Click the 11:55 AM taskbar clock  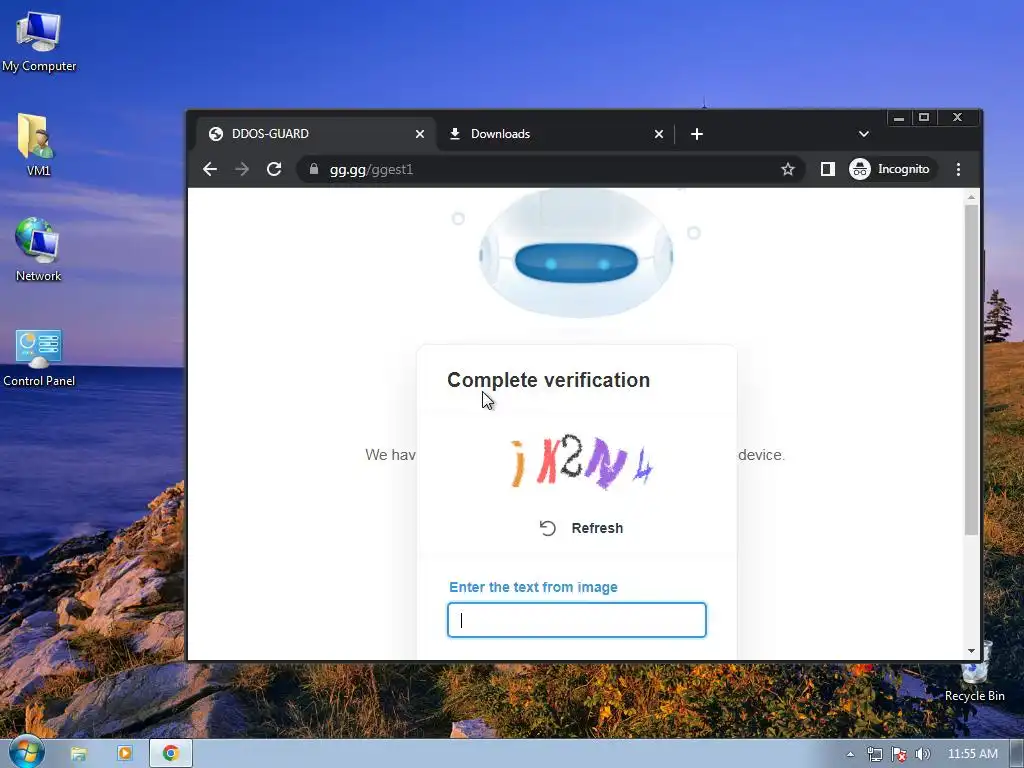(972, 754)
